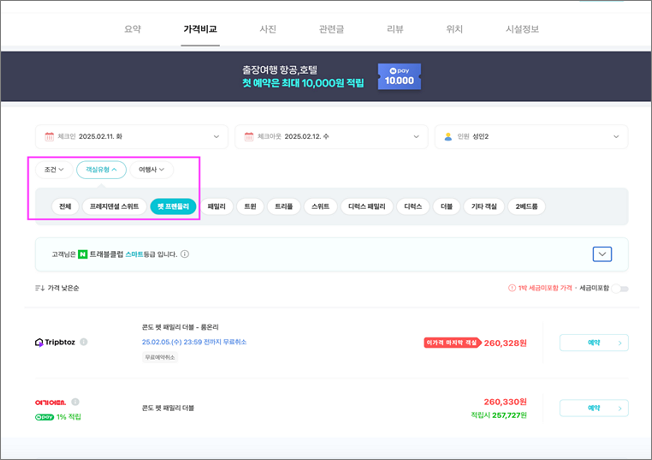This screenshot has height=460, width=652.
Task: Click the 예약 button for Tripbtoz
Action: pyautogui.click(x=594, y=343)
